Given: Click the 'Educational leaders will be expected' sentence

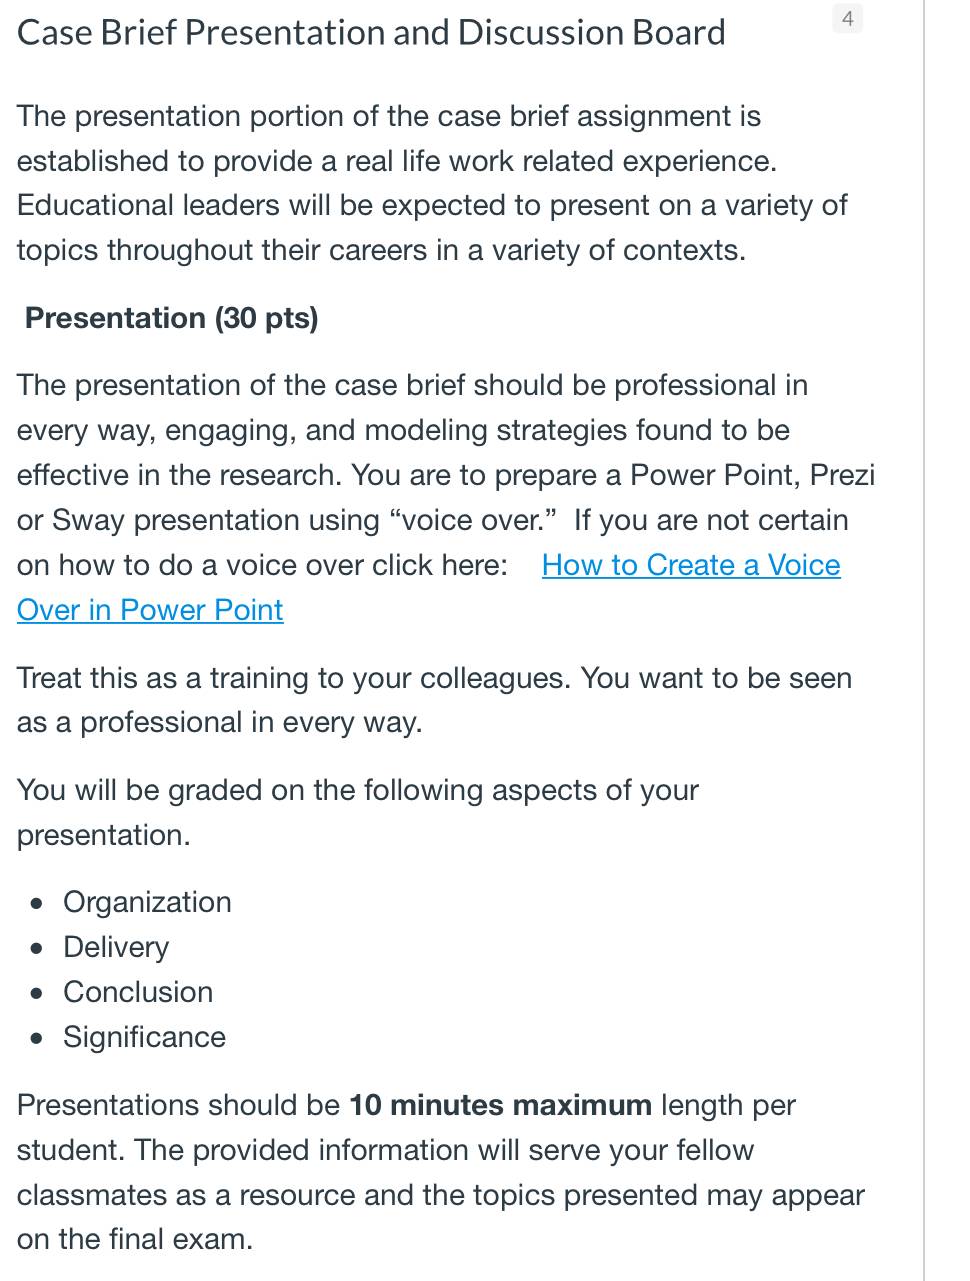Looking at the screenshot, I should [431, 227].
